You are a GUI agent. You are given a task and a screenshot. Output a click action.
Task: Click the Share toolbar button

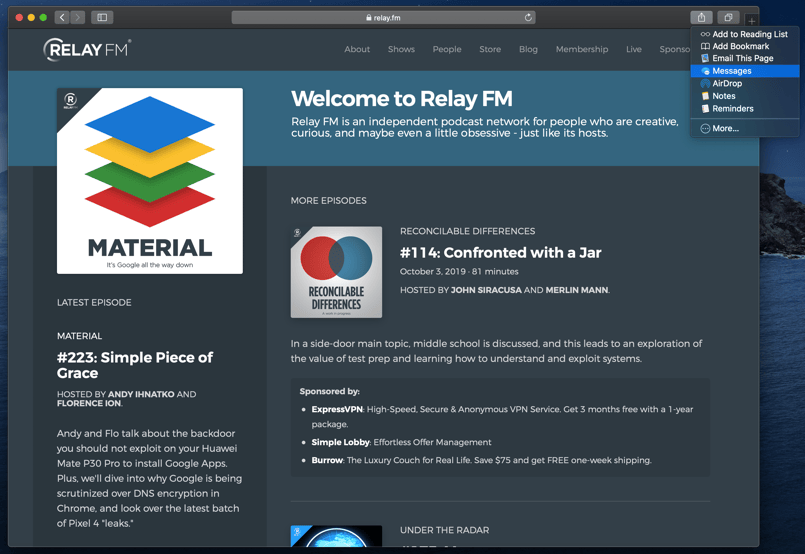pyautogui.click(x=701, y=17)
